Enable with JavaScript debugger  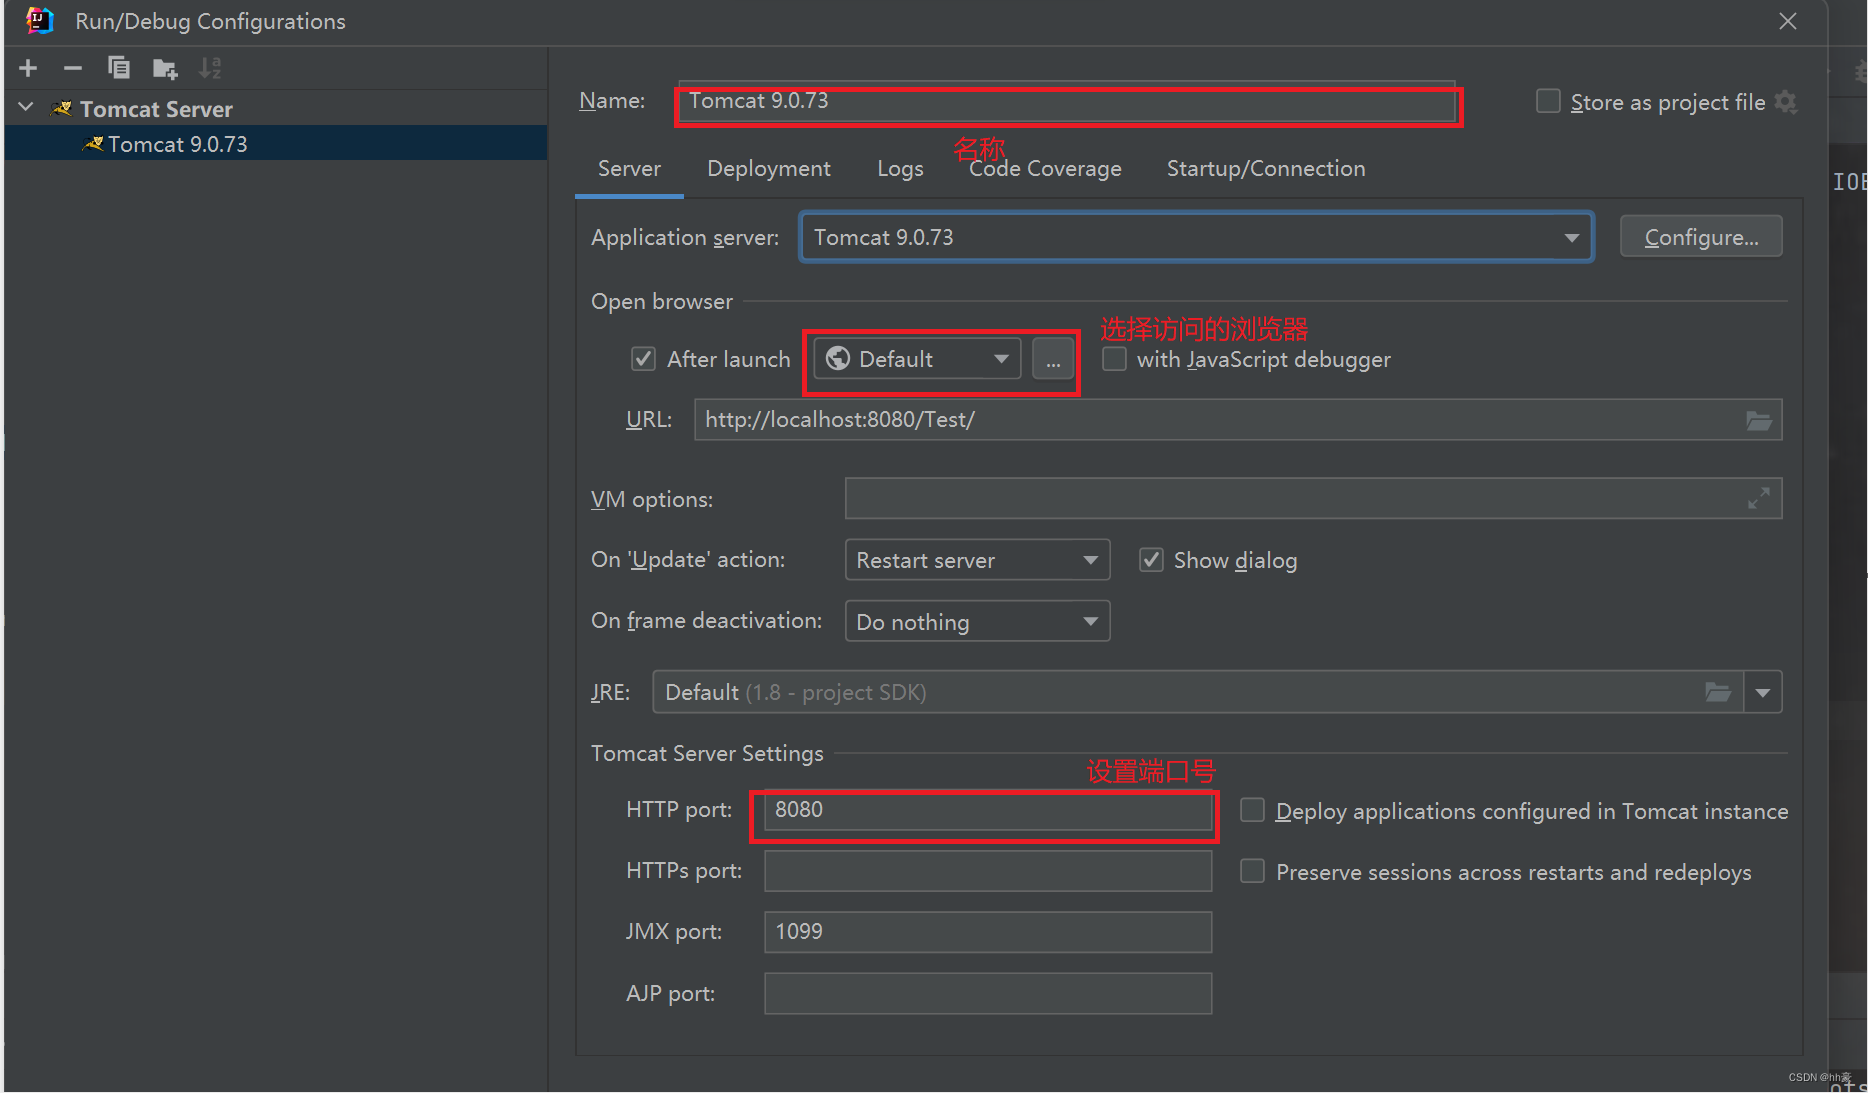(x=1114, y=359)
